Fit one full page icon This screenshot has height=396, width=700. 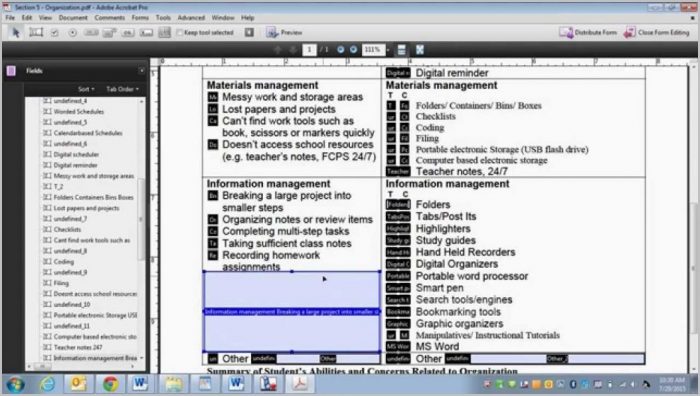(420, 50)
